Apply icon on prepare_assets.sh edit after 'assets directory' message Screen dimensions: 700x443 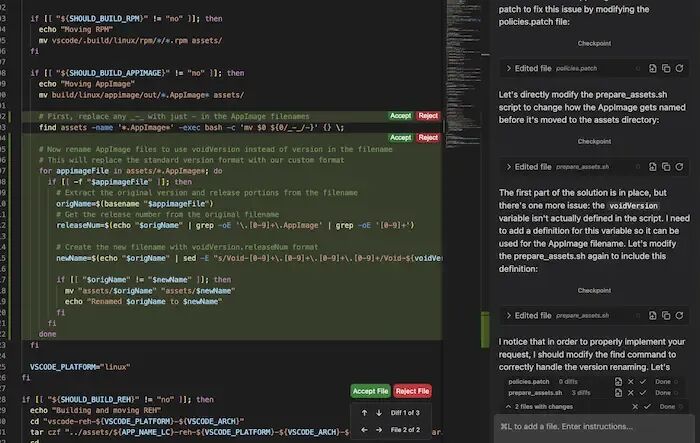(652, 167)
